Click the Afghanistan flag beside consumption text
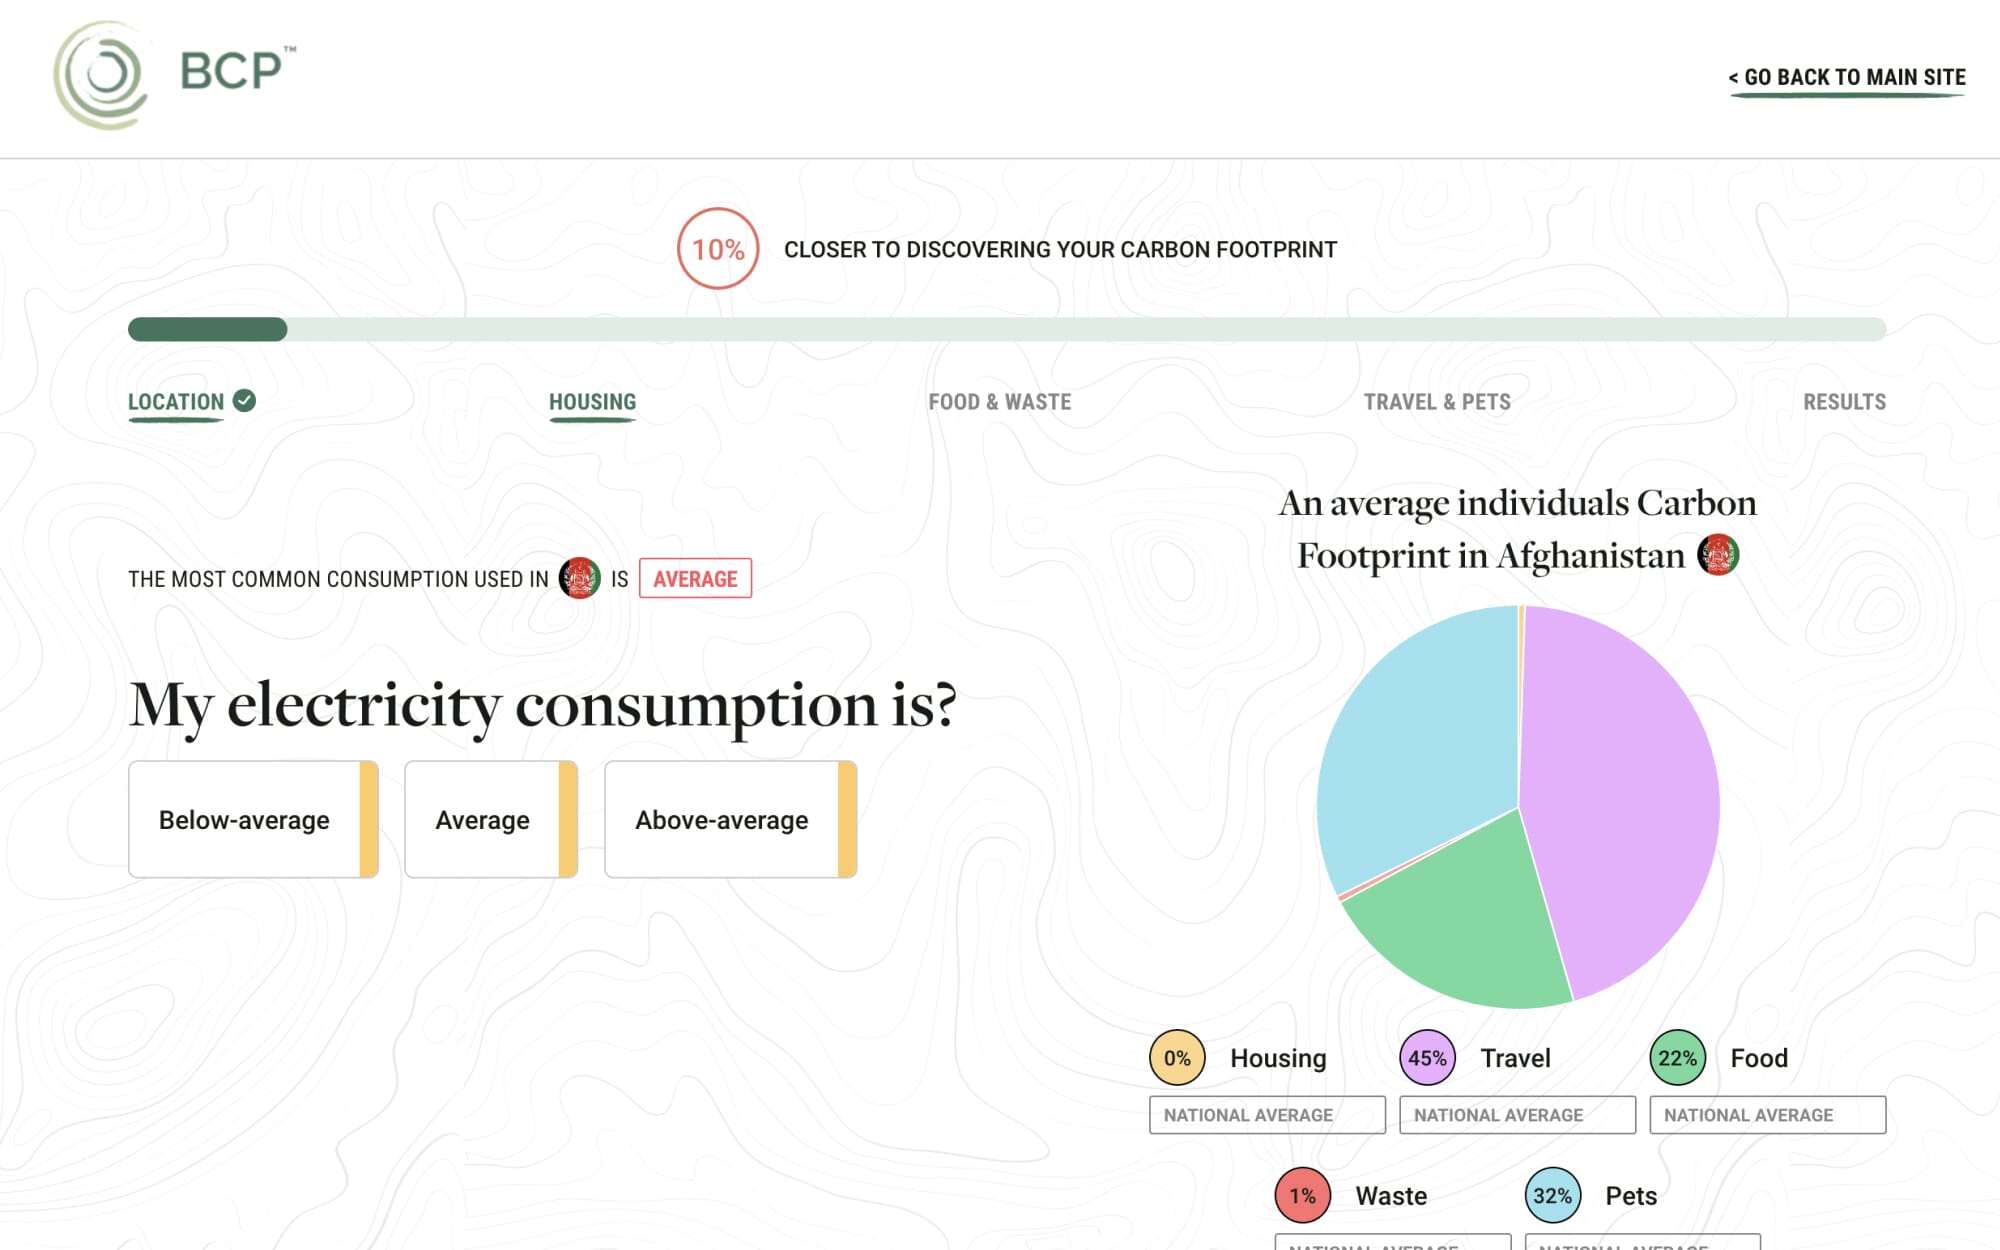 (x=579, y=578)
